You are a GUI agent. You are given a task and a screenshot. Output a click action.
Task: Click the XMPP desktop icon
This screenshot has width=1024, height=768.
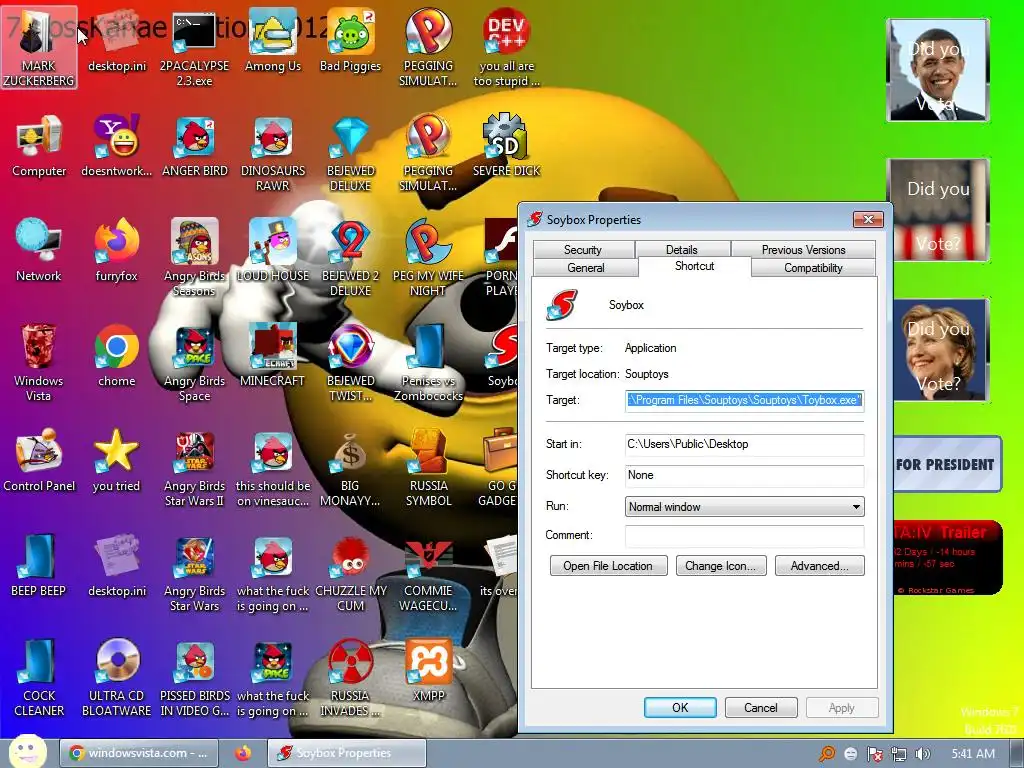428,671
